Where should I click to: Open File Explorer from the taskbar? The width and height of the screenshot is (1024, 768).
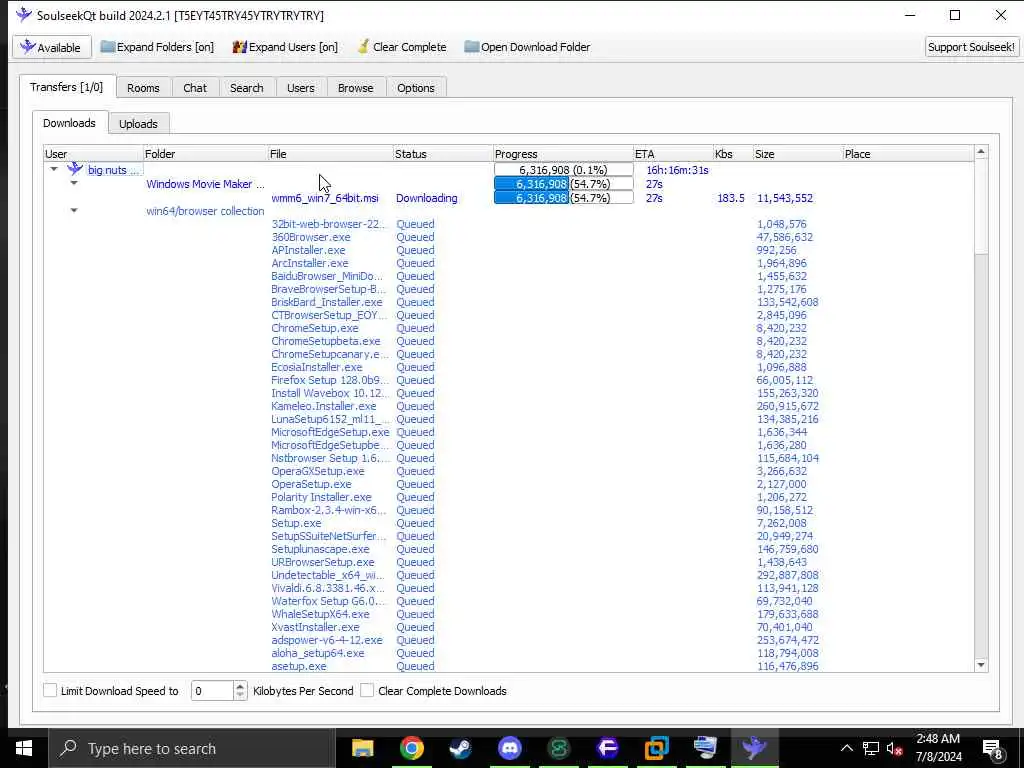(362, 748)
